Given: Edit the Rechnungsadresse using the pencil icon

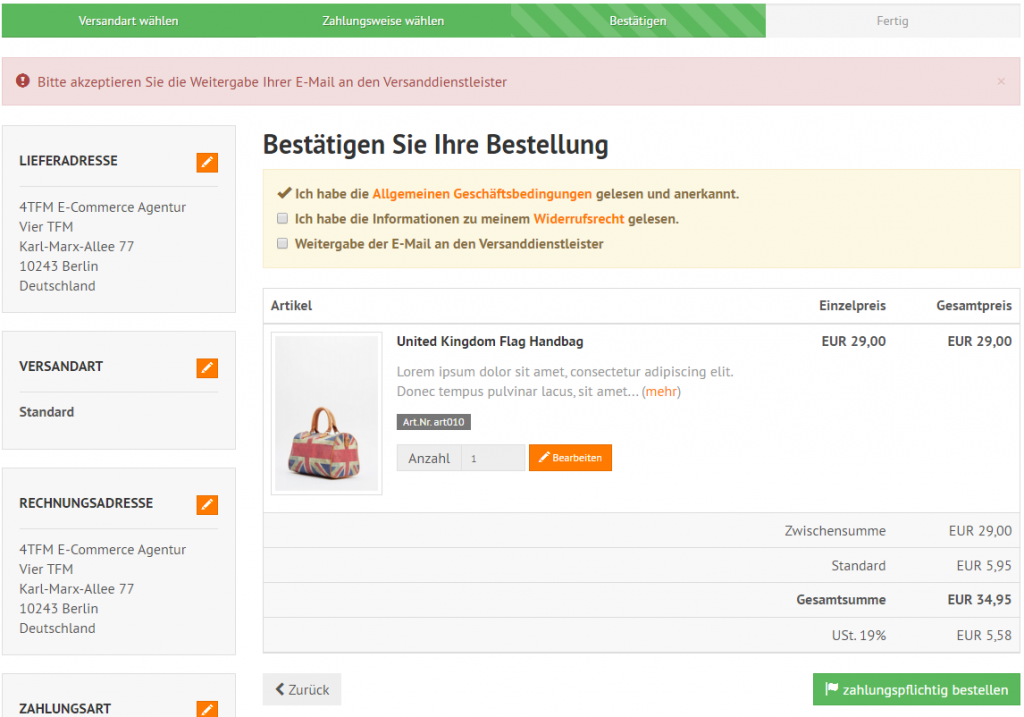Looking at the screenshot, I should (x=207, y=505).
